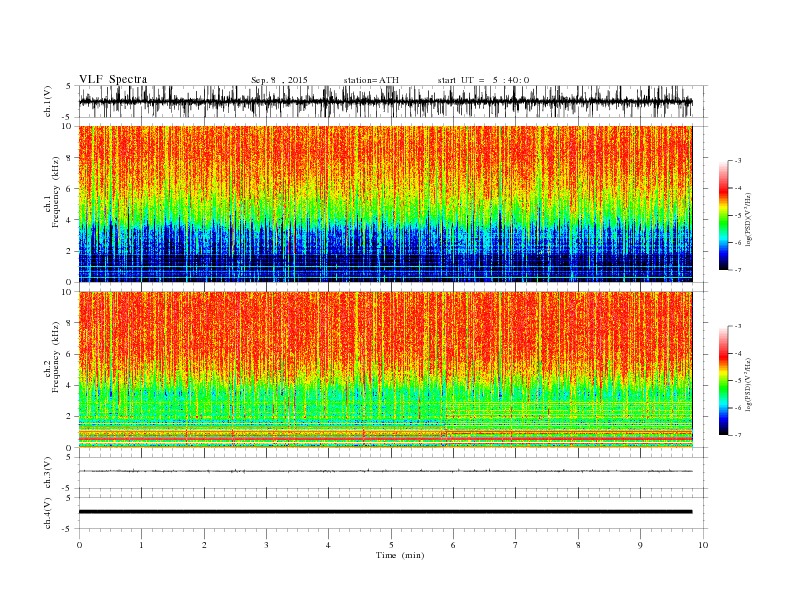Click the ch.2 Frequency (kHz) axis label
Screen dimensions: 792x612
point(51,358)
